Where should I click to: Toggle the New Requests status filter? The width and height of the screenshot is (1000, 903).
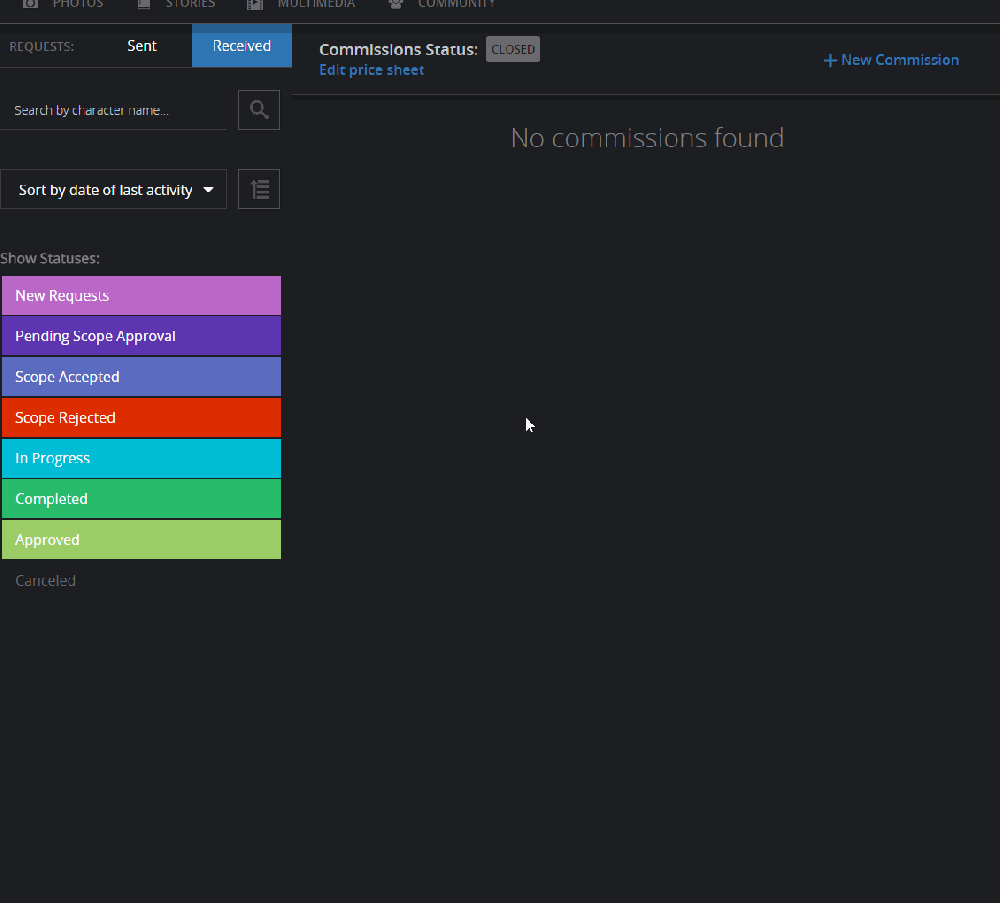(141, 296)
